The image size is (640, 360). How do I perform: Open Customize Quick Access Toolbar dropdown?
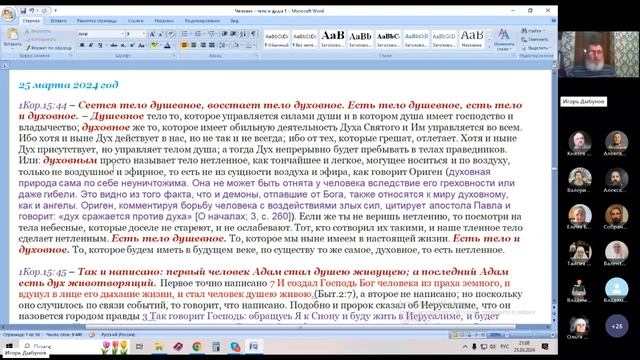(x=55, y=11)
